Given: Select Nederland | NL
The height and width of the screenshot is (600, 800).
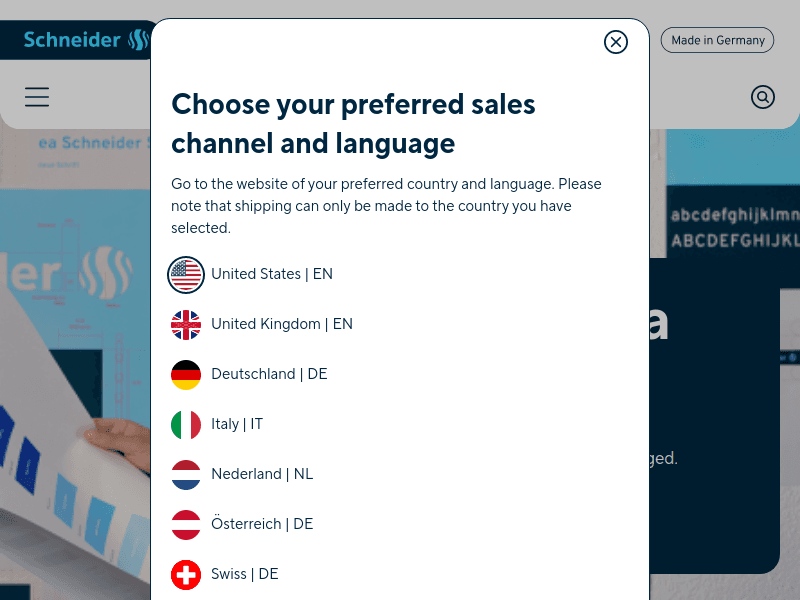Looking at the screenshot, I should [x=262, y=474].
